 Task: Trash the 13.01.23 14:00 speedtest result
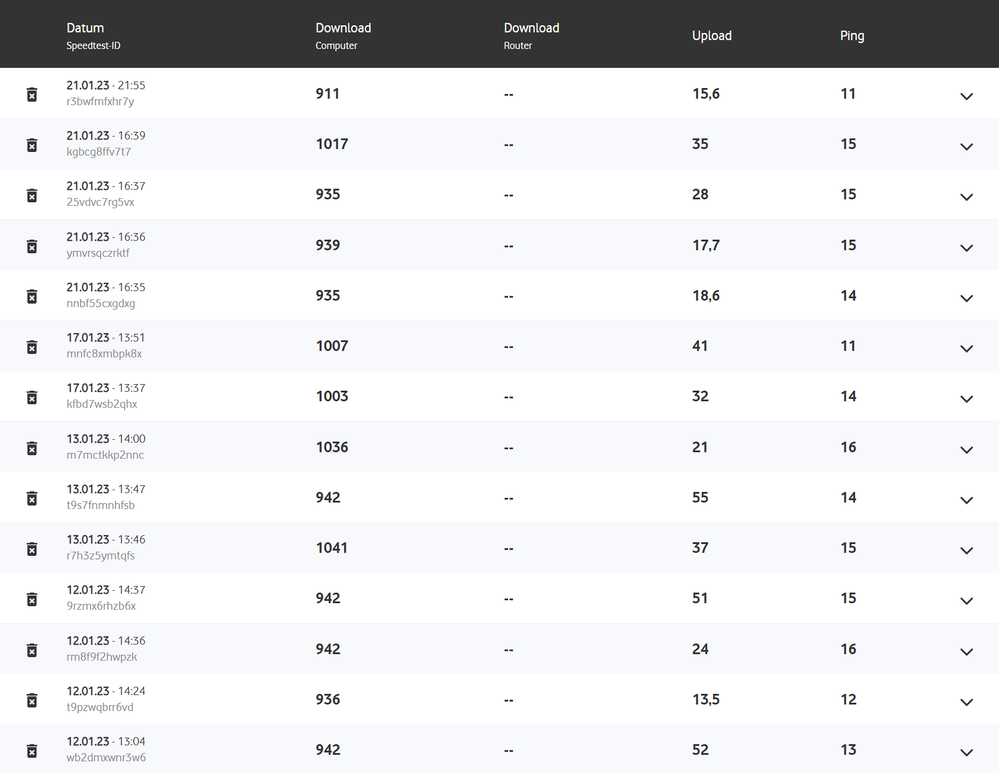[32, 448]
